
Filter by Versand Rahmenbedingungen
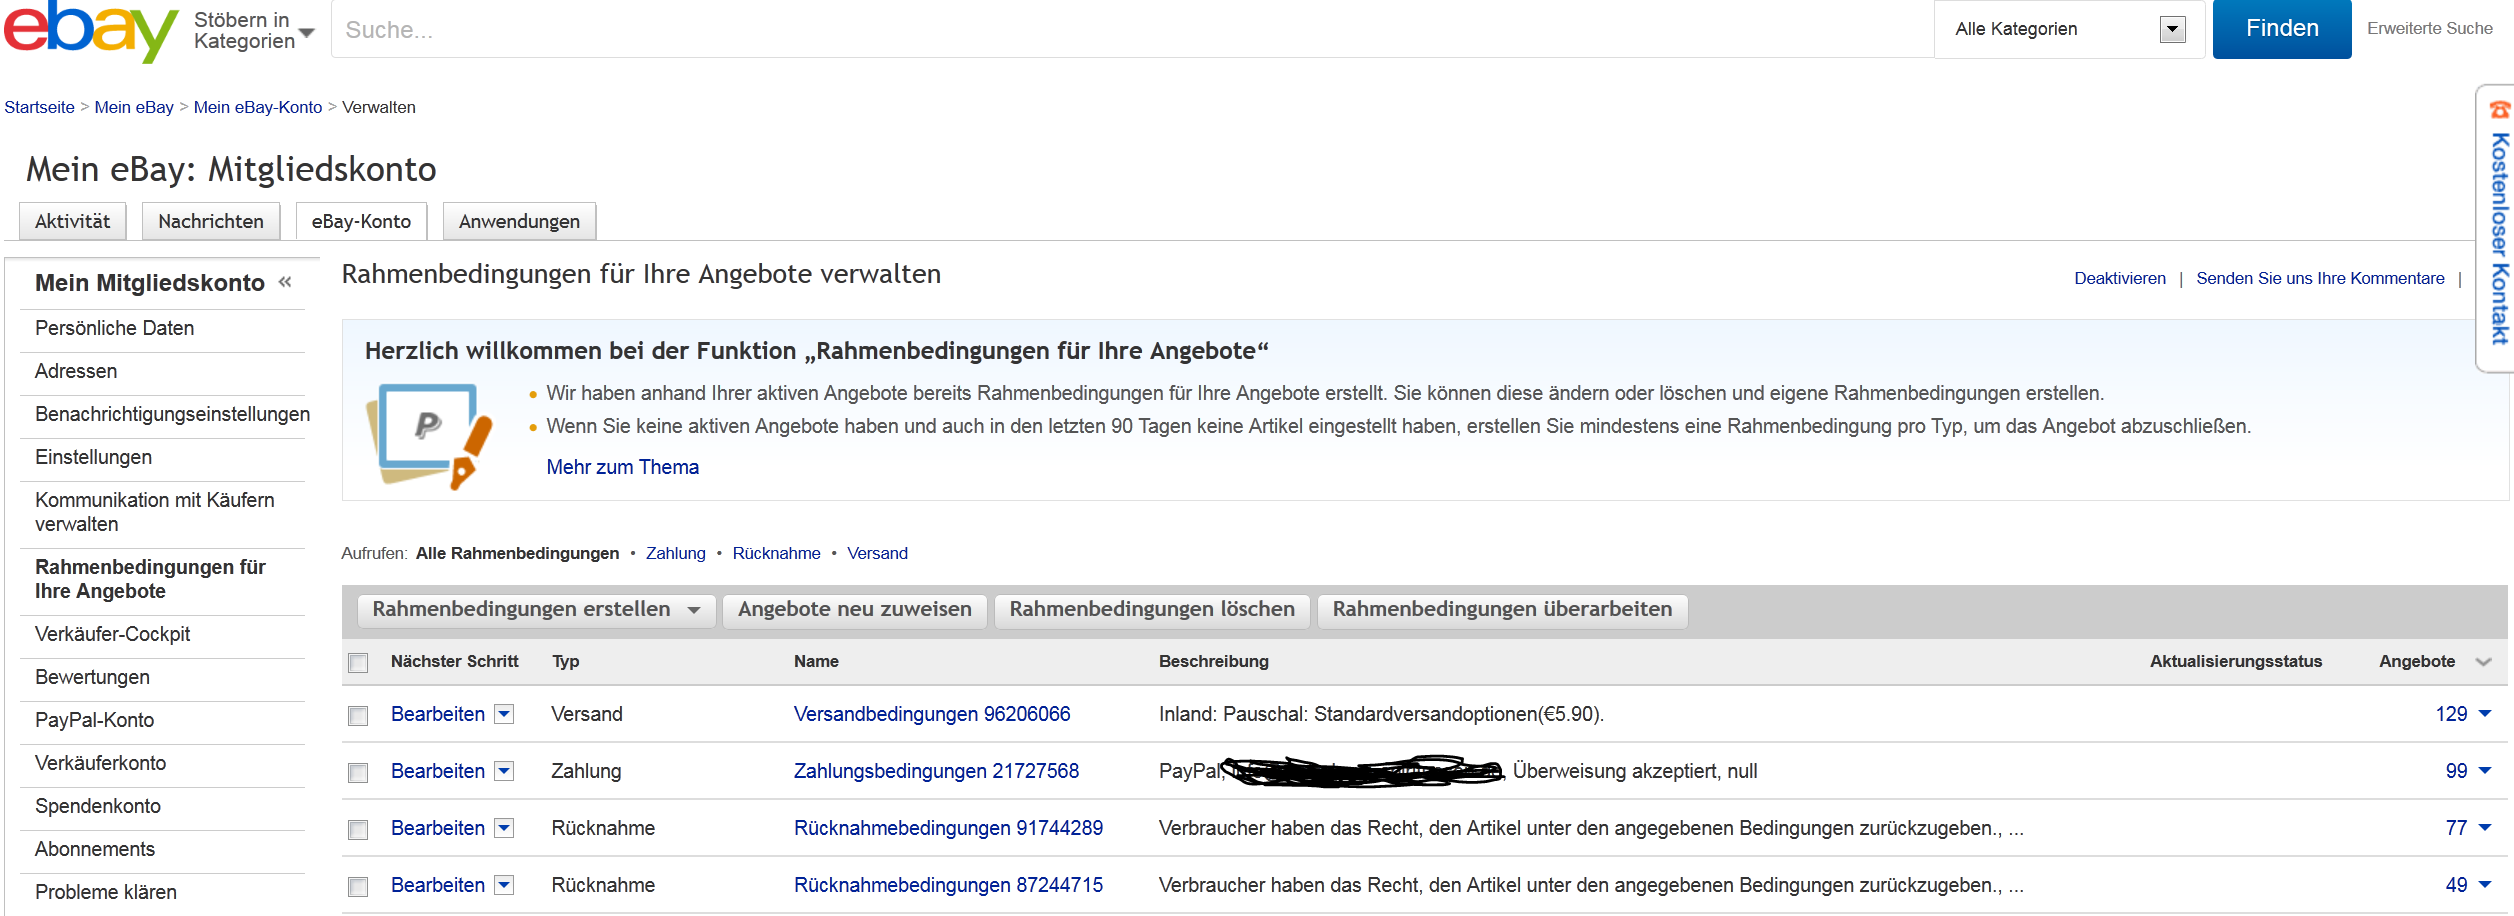tap(877, 553)
